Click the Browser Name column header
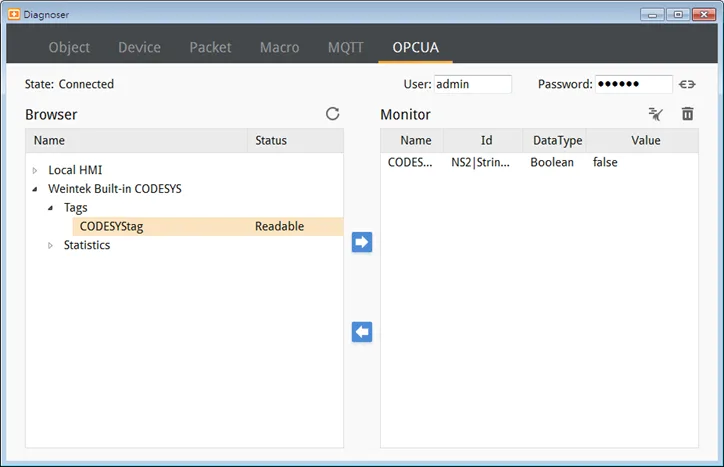This screenshot has width=724, height=467. 136,140
